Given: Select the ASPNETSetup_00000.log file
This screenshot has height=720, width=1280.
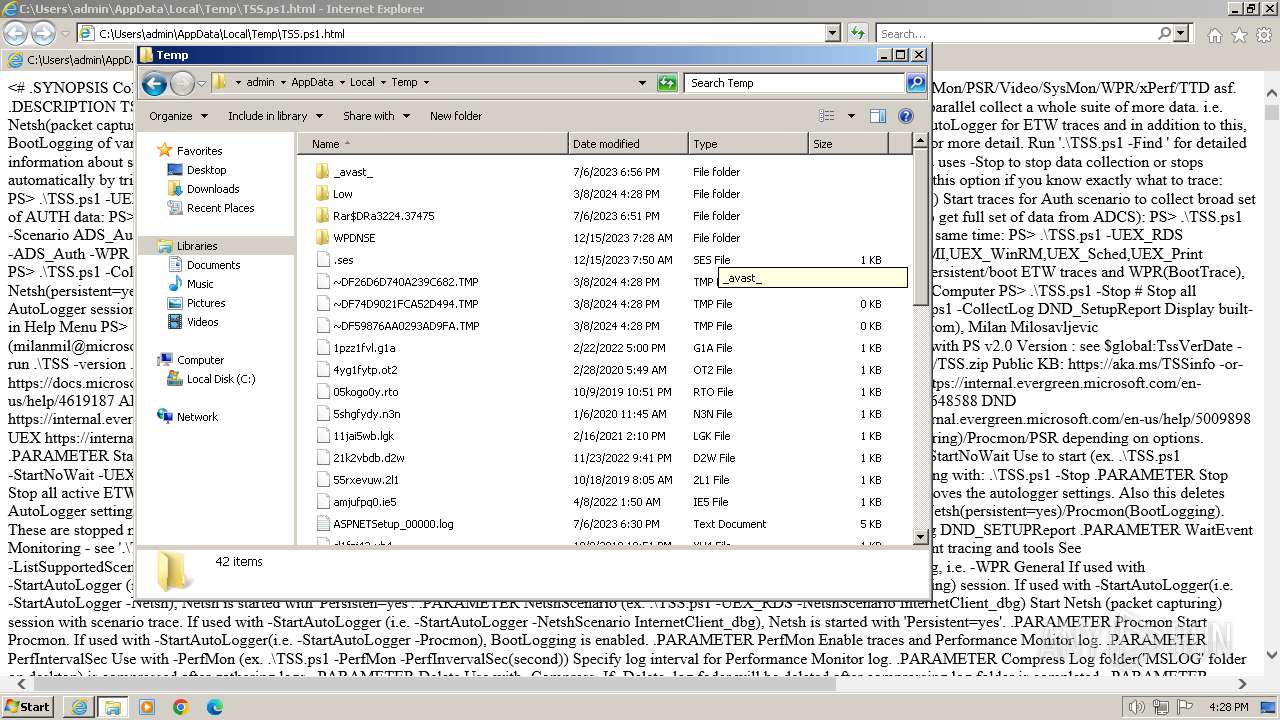Looking at the screenshot, I should pyautogui.click(x=392, y=524).
